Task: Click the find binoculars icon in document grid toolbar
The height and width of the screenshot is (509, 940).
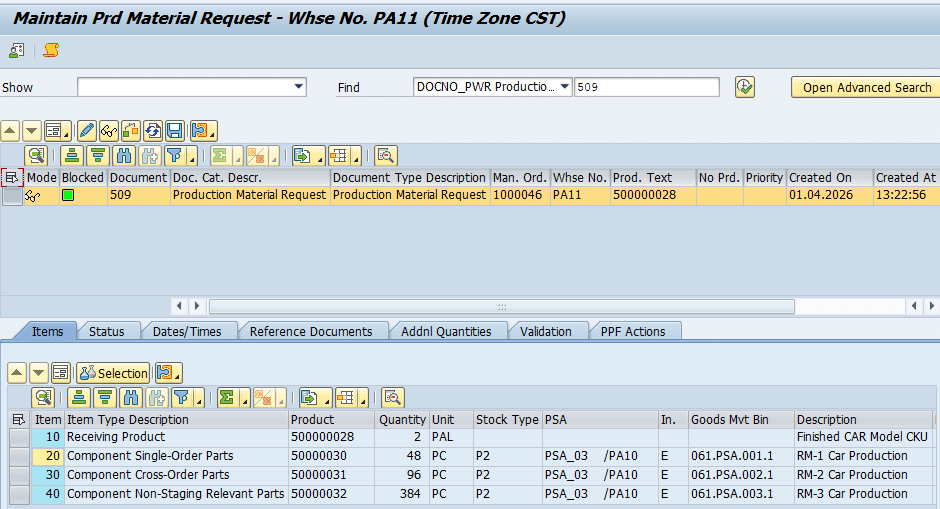Action: coord(124,155)
